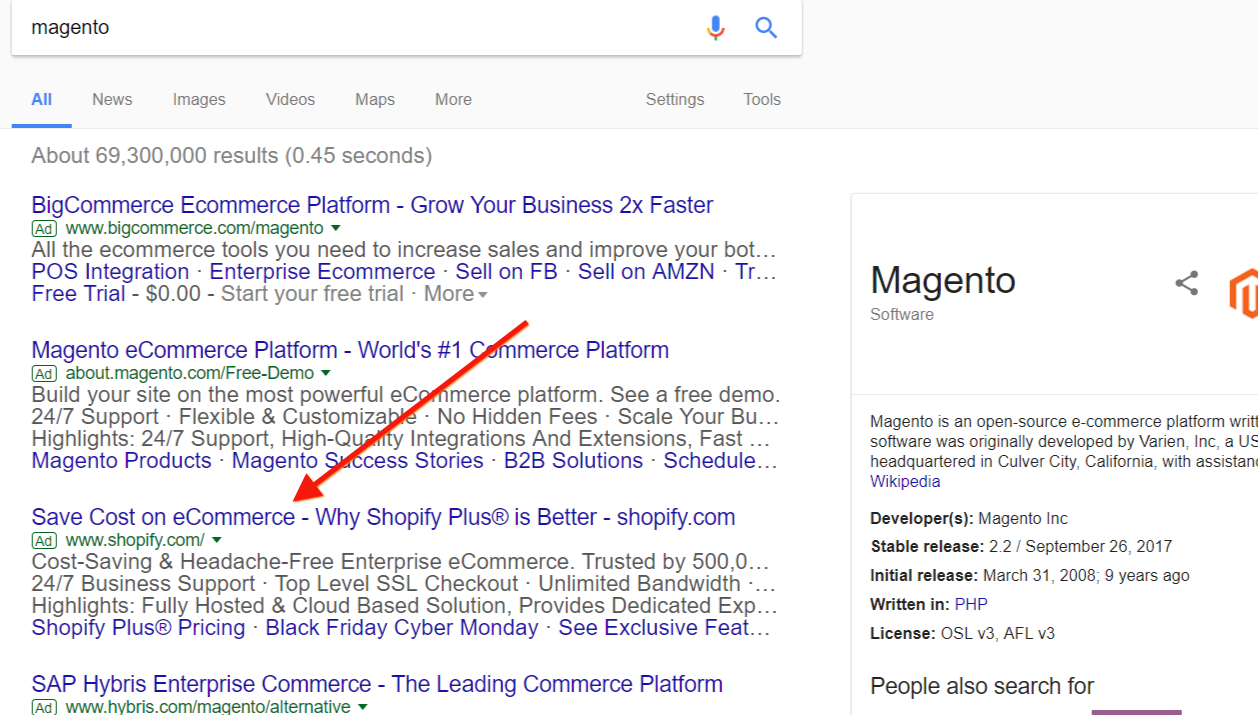Expand the More dropdown in BigCommerce ad

(456, 294)
